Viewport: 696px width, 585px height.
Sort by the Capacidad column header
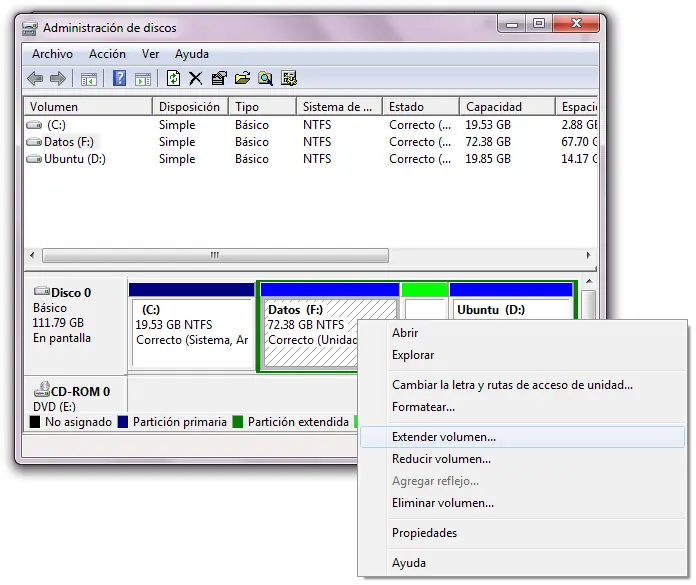(507, 107)
